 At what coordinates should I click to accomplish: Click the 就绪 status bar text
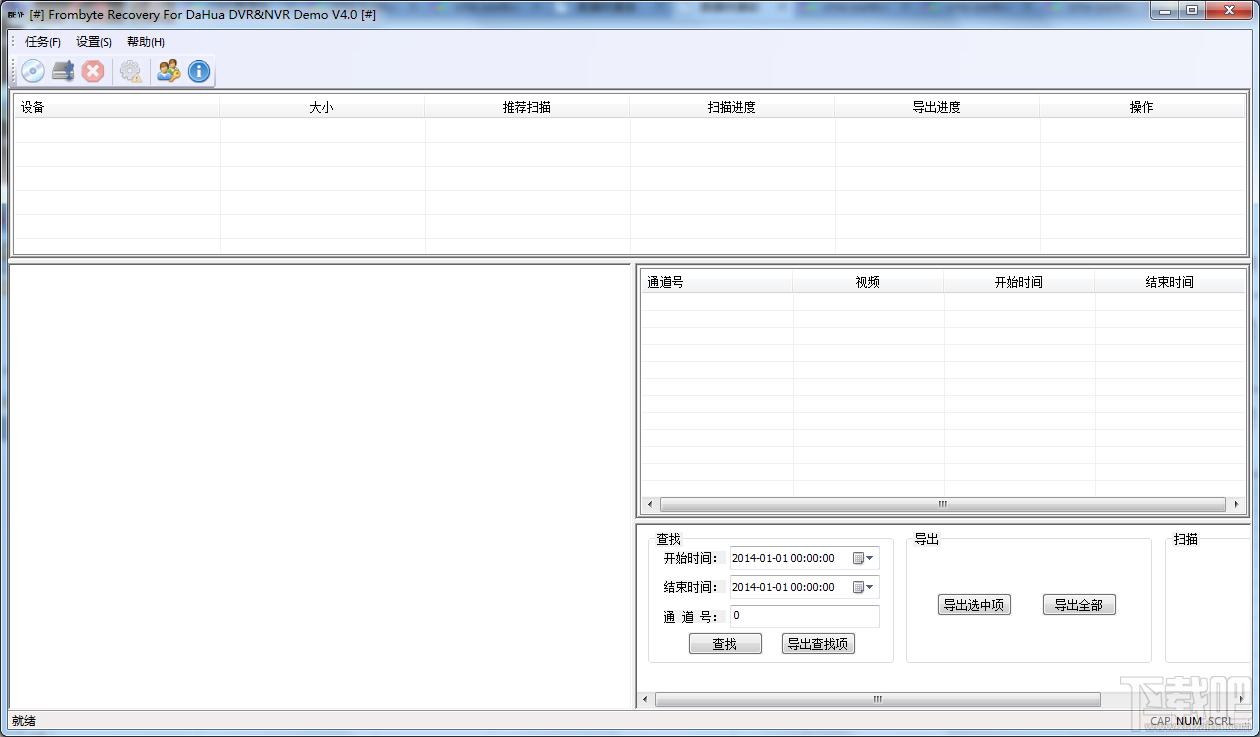coord(24,721)
